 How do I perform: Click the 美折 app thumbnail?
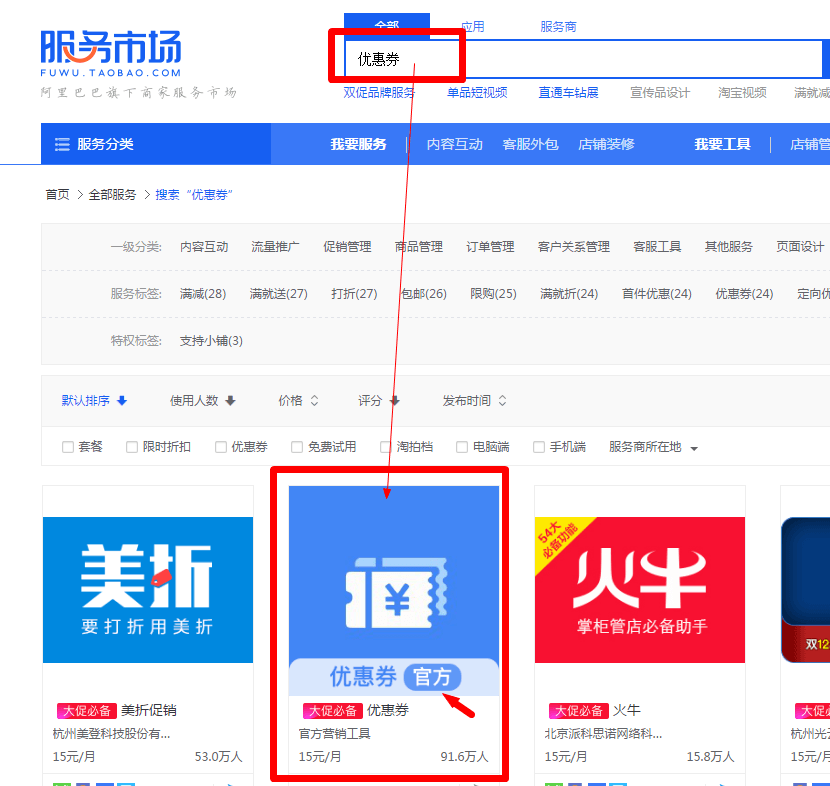point(148,590)
